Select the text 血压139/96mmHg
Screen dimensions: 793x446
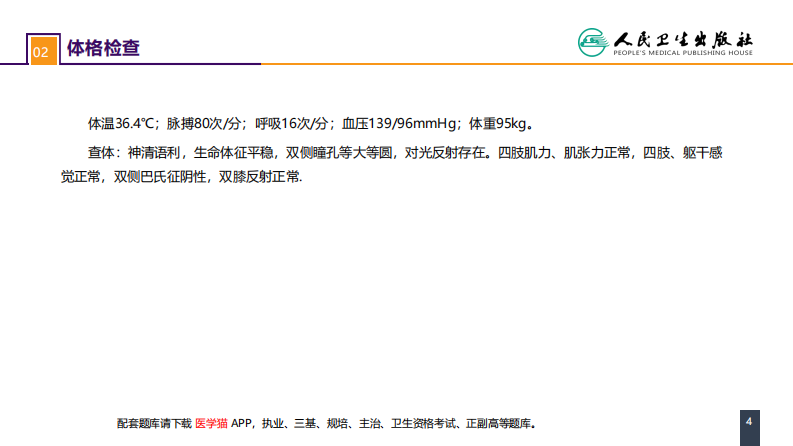click(x=399, y=123)
